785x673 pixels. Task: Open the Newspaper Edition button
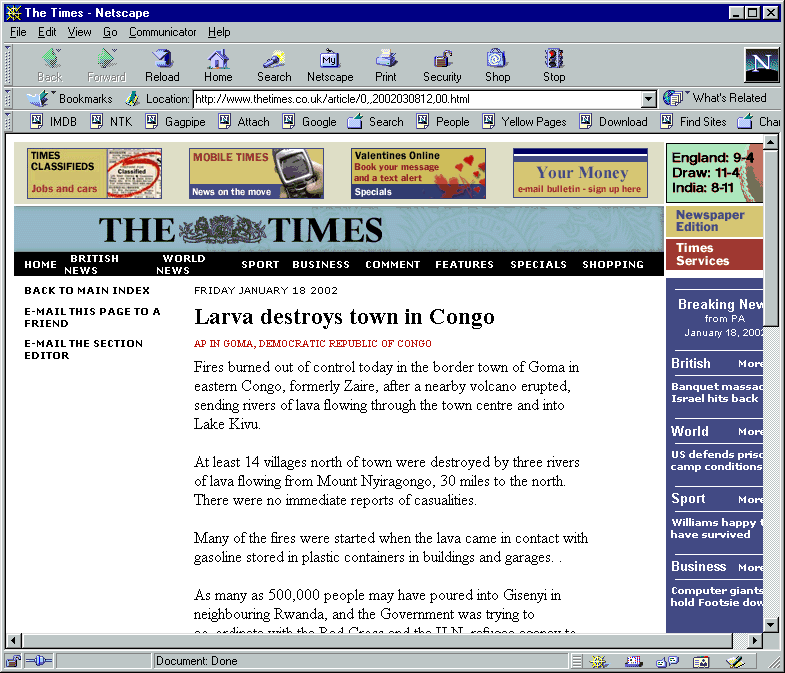[714, 221]
